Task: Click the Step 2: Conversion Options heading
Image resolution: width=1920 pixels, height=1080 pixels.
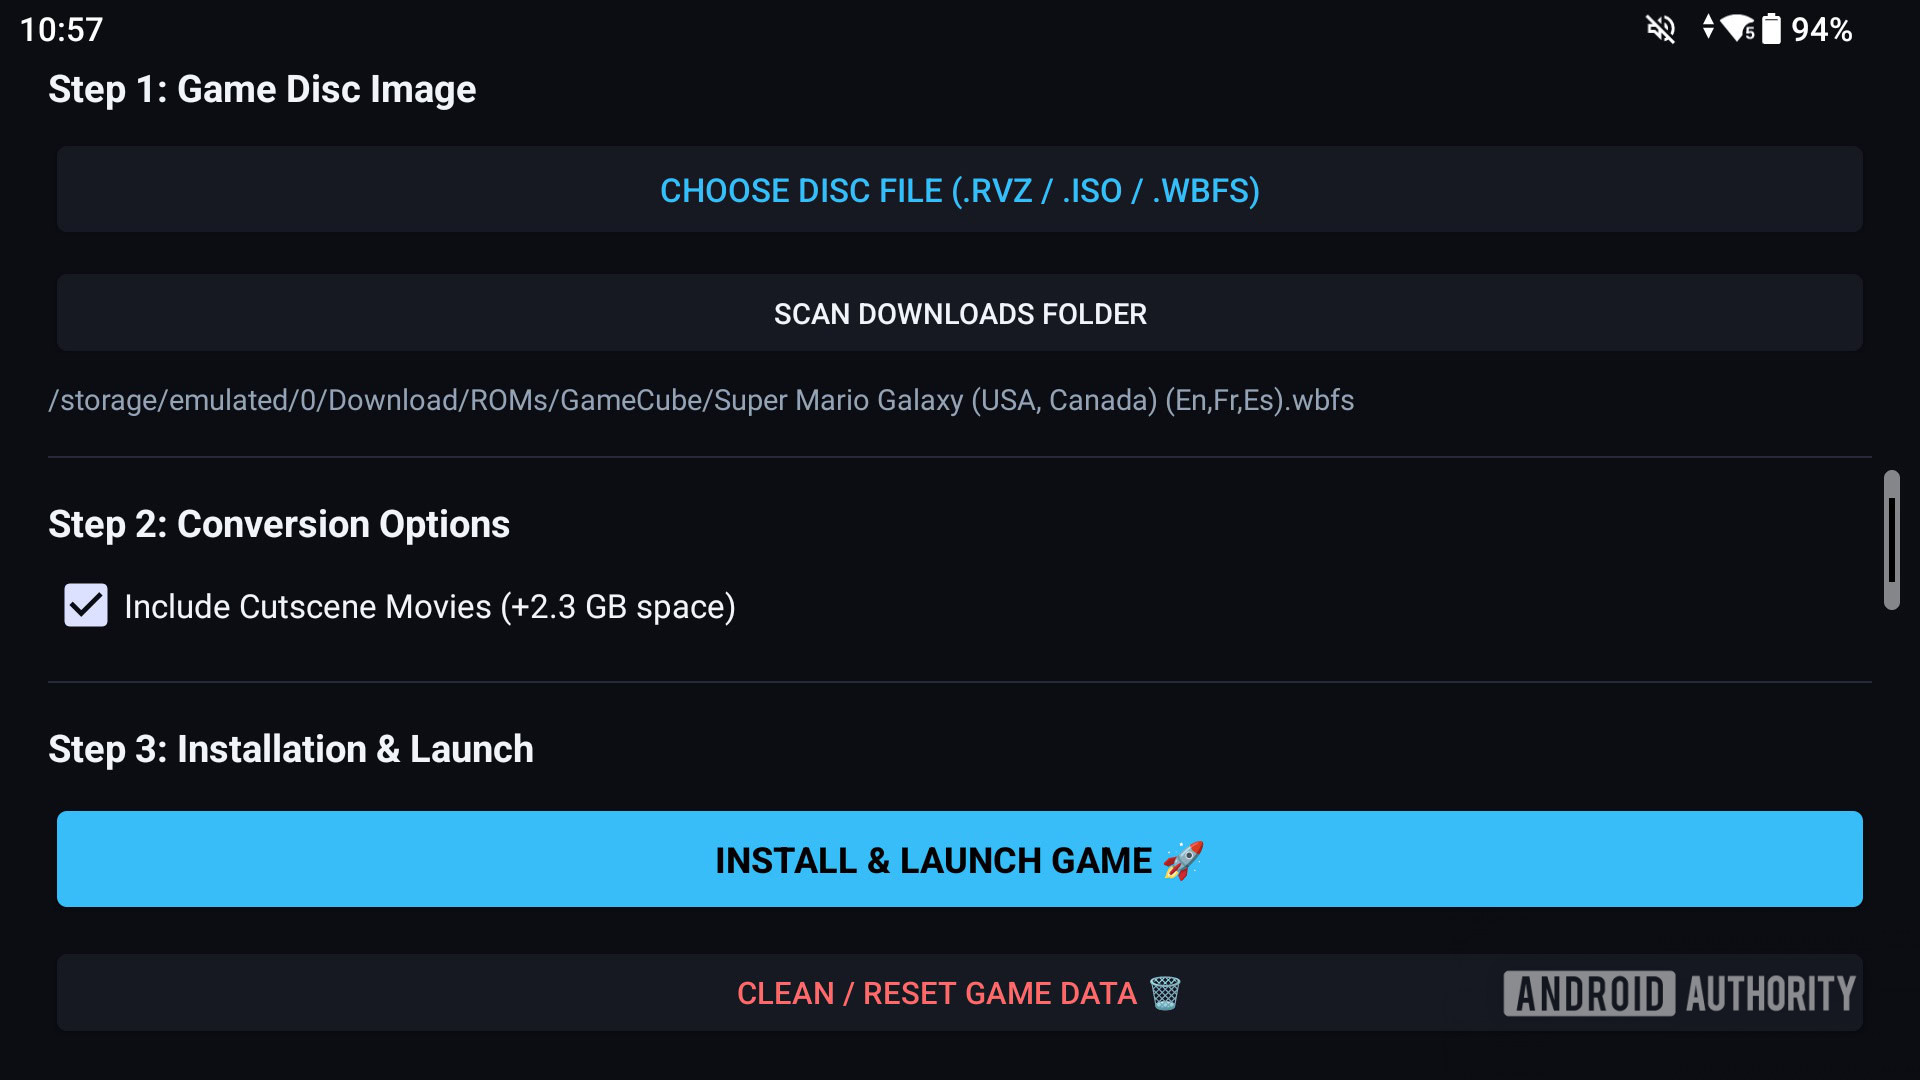Action: point(279,524)
